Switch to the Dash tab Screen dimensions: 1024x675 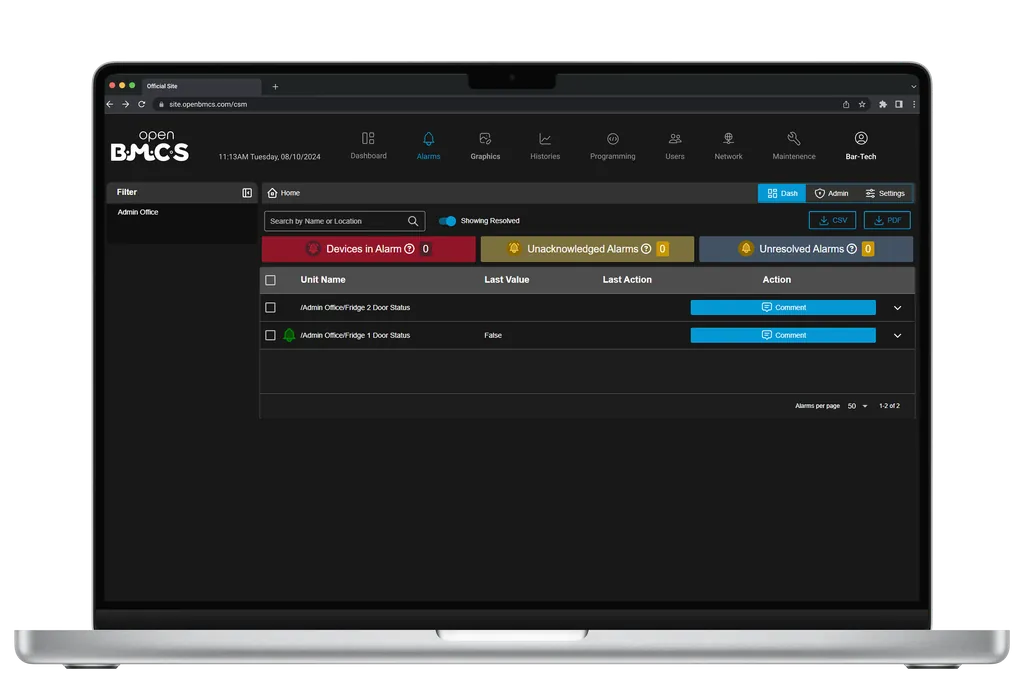(782, 193)
